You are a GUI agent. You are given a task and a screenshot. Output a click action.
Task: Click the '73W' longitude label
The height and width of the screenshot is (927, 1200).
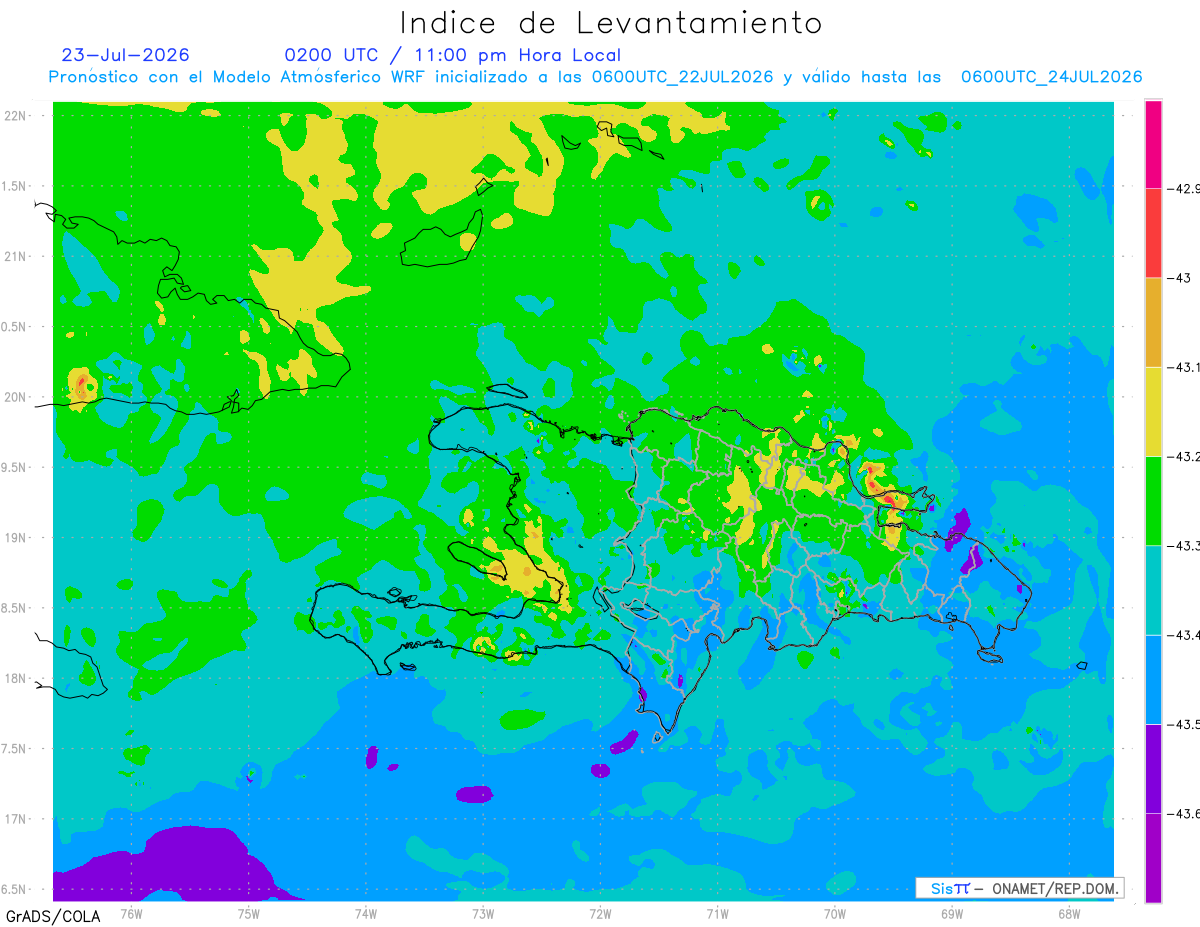point(483,913)
